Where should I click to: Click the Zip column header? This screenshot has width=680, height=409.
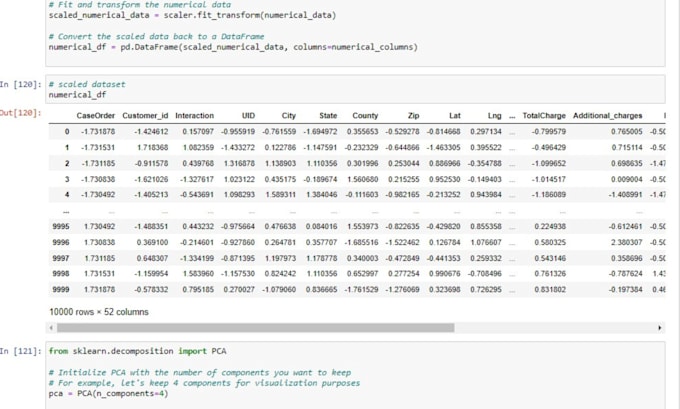point(413,116)
